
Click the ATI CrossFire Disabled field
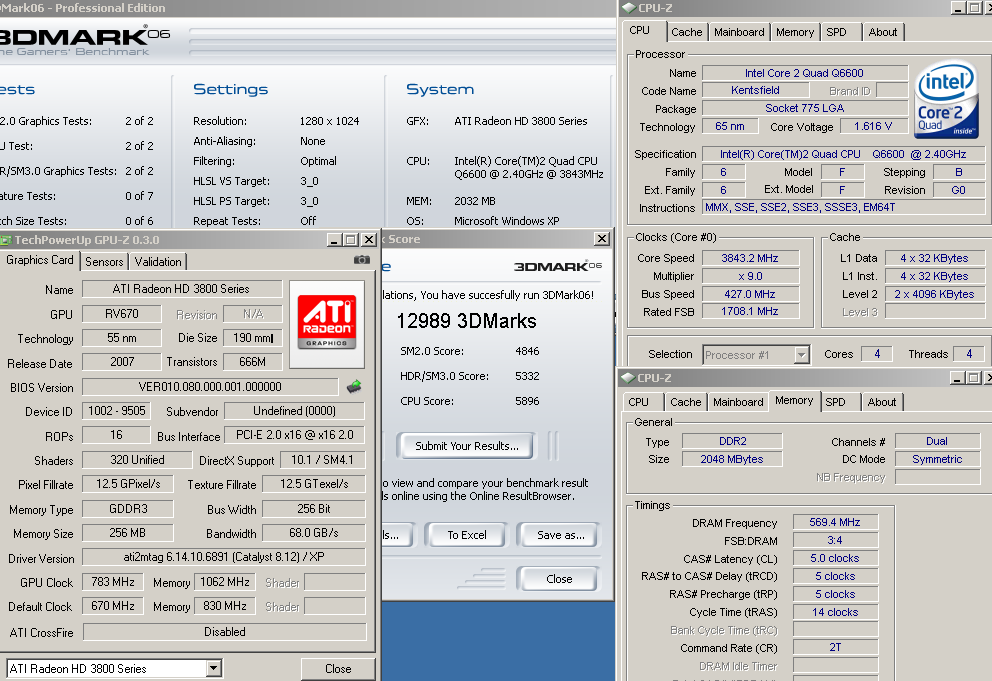pyautogui.click(x=225, y=632)
